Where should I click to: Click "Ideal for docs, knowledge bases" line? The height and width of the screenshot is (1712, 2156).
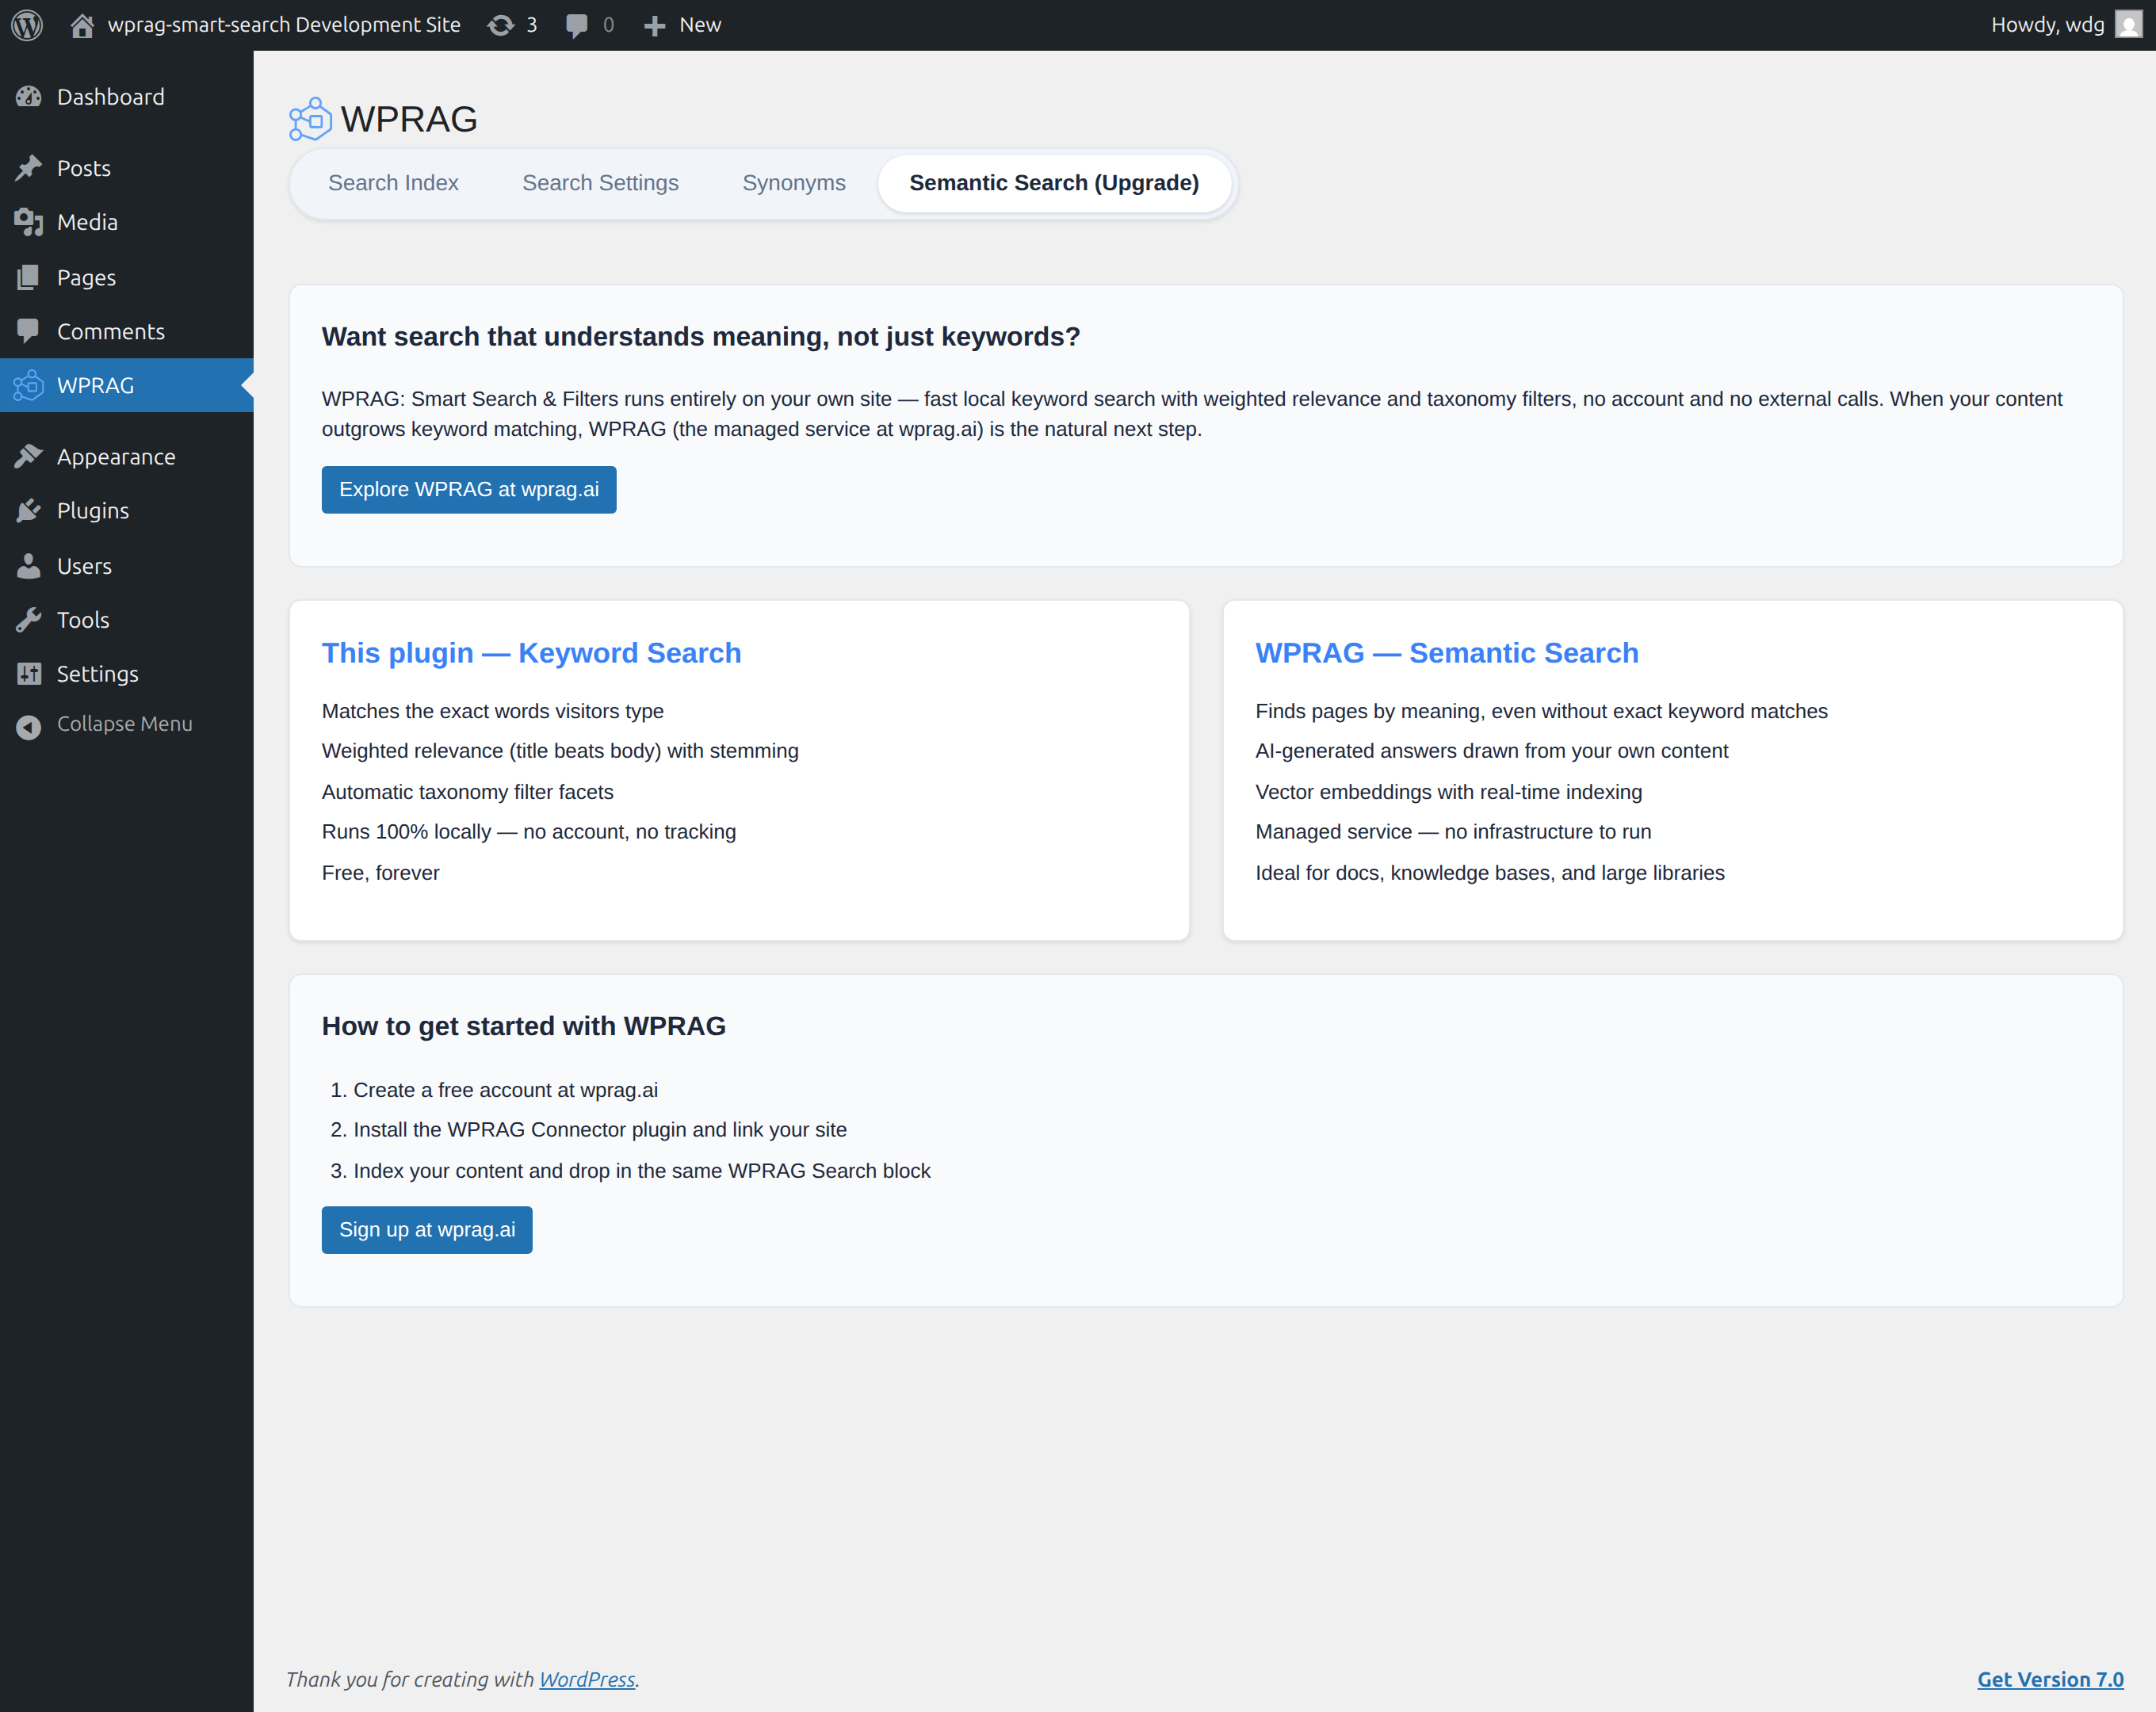click(1490, 873)
